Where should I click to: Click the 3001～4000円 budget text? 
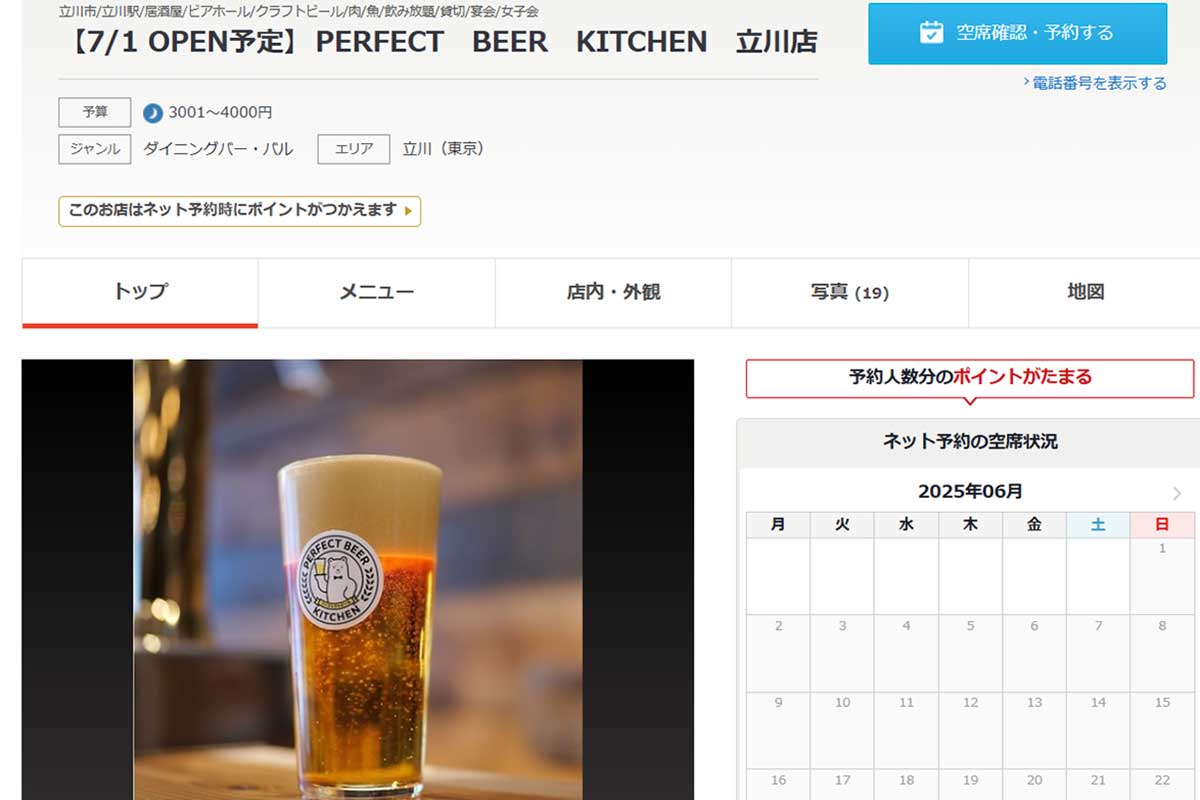pyautogui.click(x=220, y=113)
